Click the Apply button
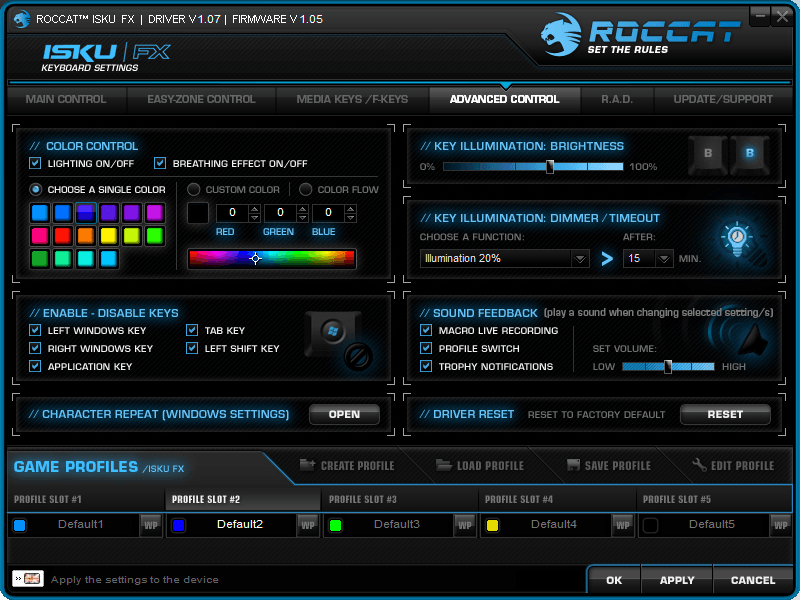Image resolution: width=800 pixels, height=600 pixels. tap(677, 580)
